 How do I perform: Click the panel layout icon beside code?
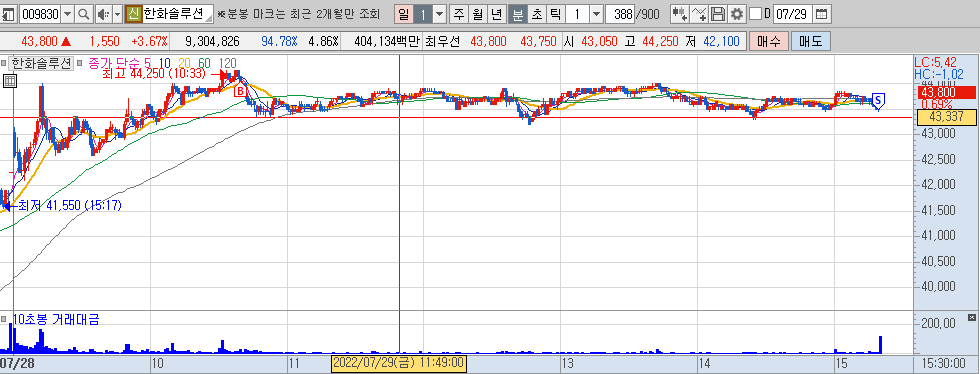click(x=9, y=14)
